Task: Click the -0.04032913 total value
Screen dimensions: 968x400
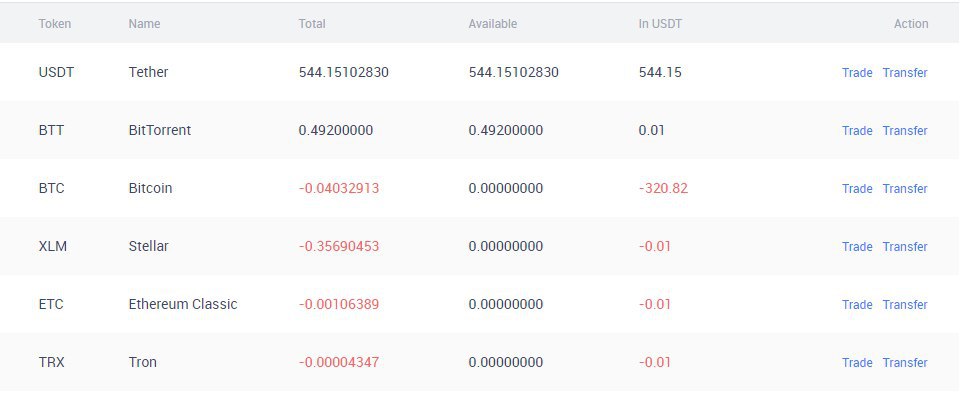Action: (339, 188)
